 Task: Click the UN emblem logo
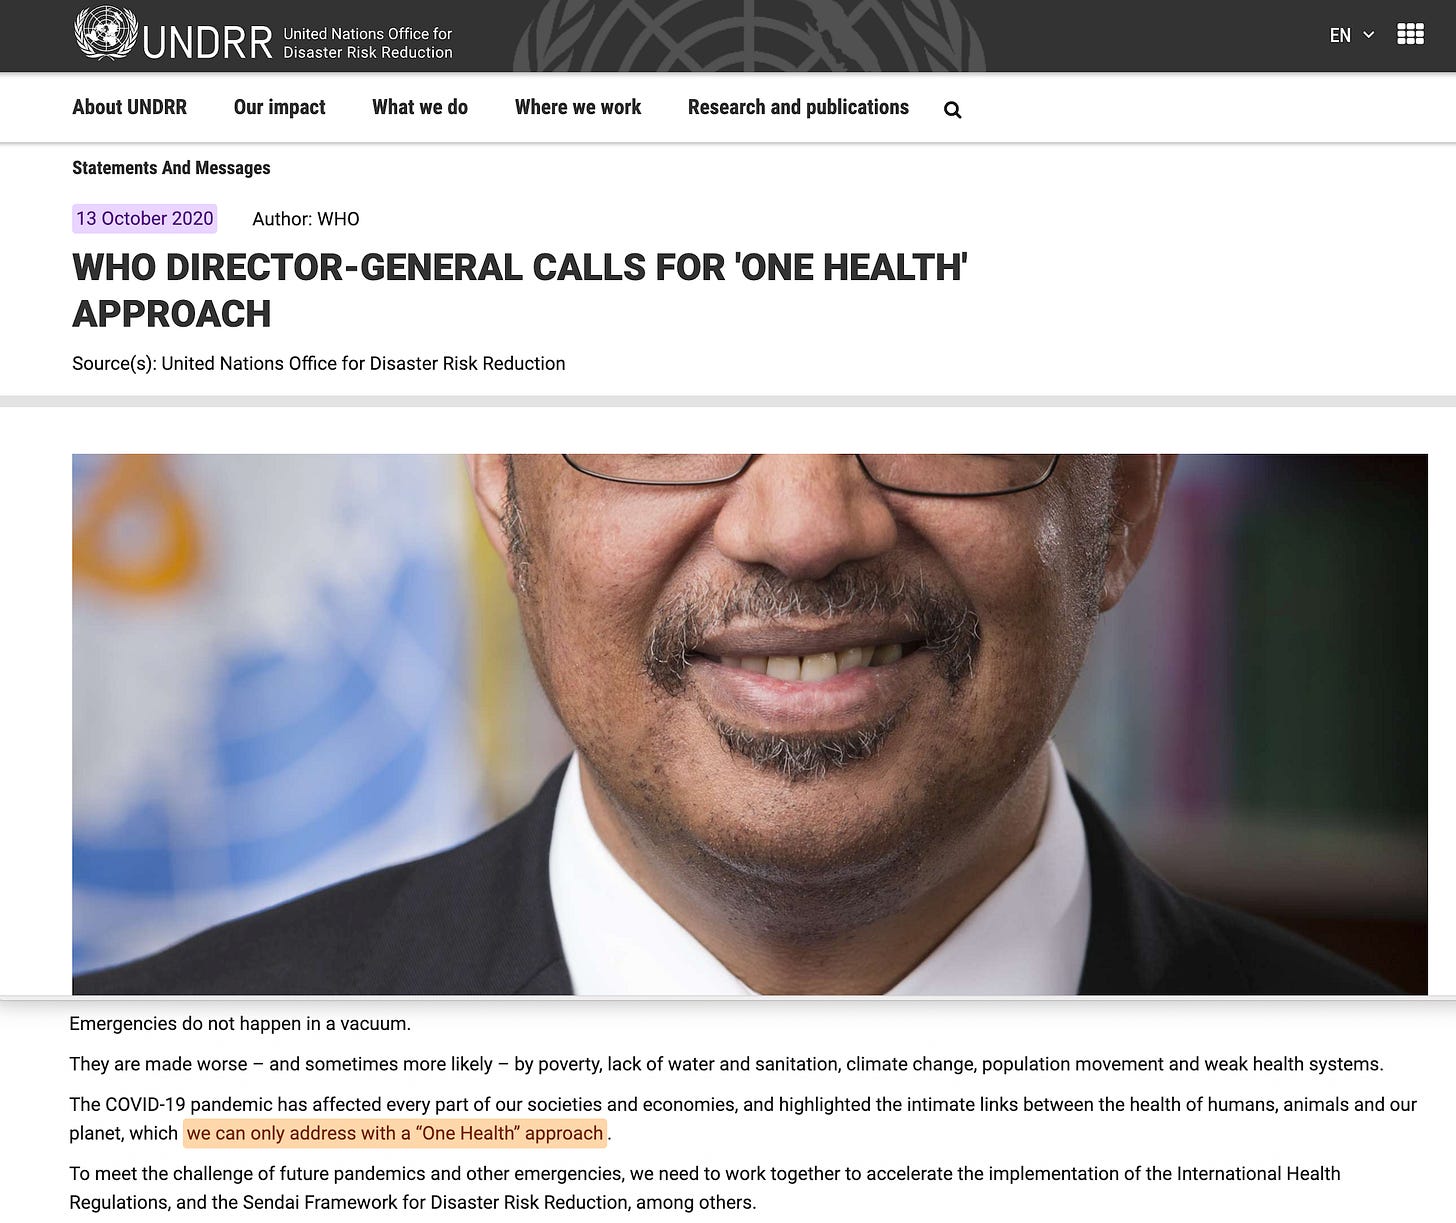click(x=106, y=34)
